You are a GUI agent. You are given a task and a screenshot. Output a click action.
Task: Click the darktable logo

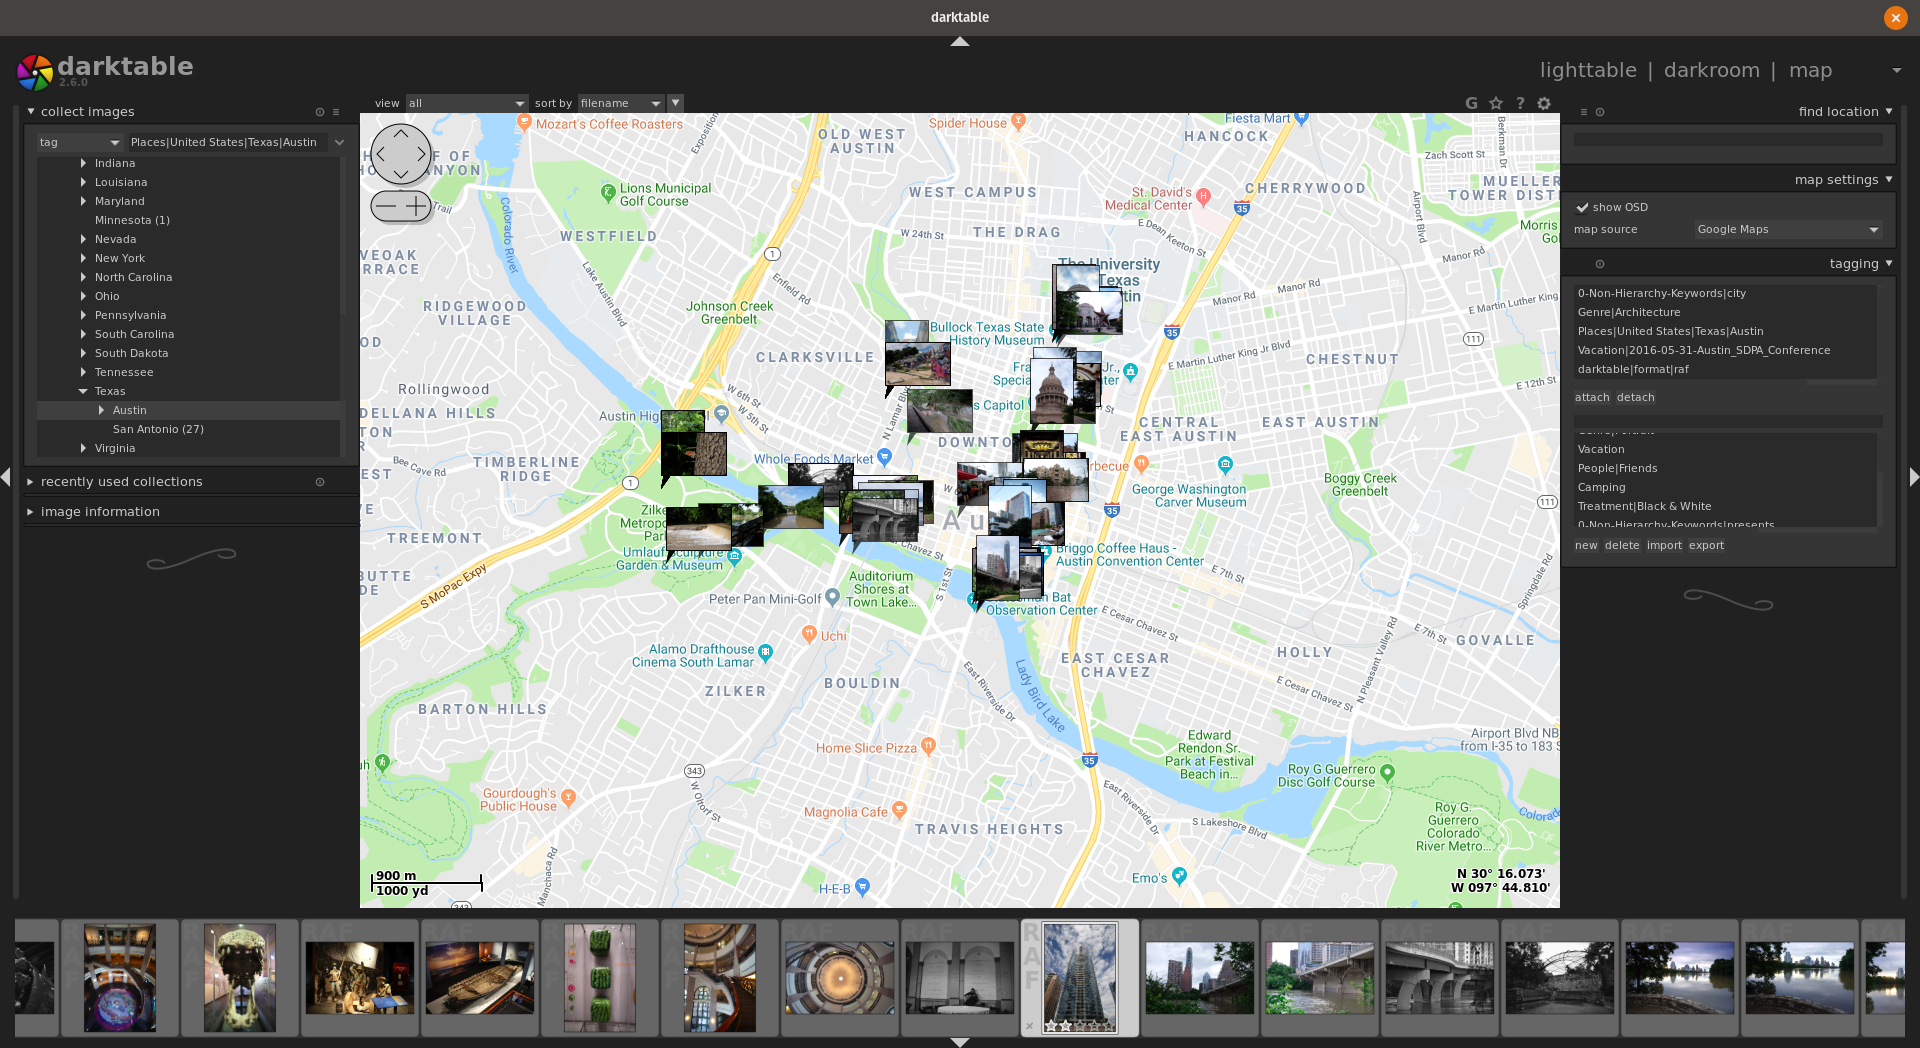pyautogui.click(x=35, y=72)
